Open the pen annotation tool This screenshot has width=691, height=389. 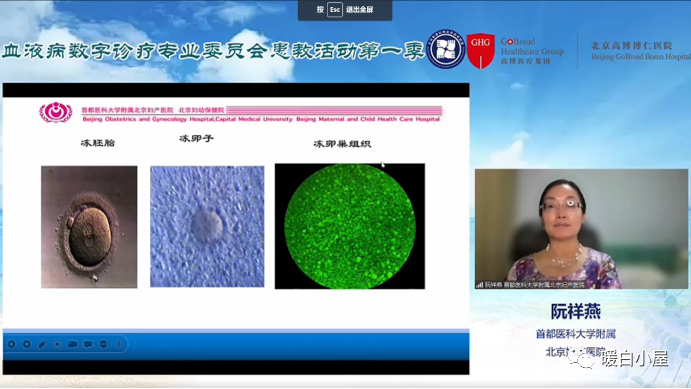click(x=42, y=344)
